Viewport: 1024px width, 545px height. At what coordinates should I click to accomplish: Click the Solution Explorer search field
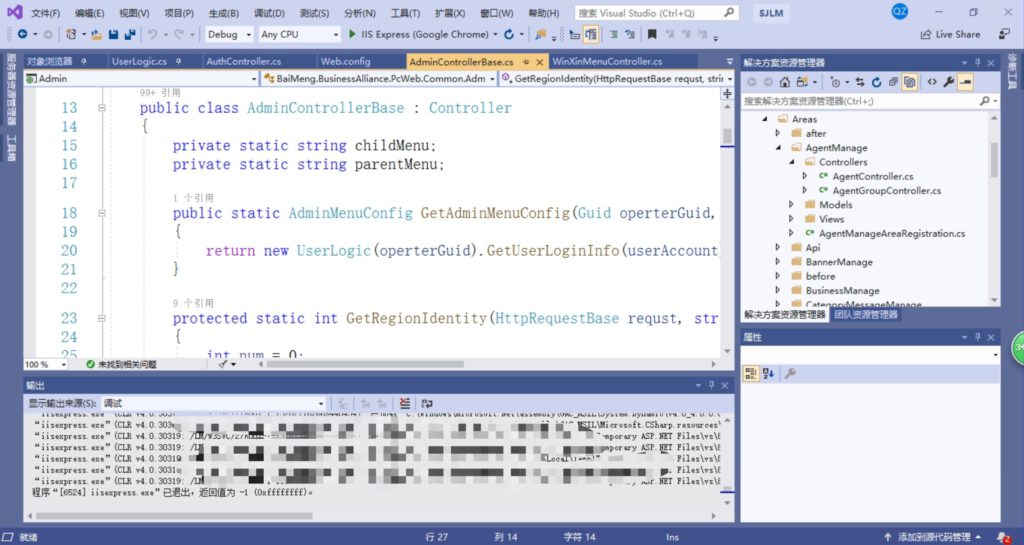[x=869, y=101]
